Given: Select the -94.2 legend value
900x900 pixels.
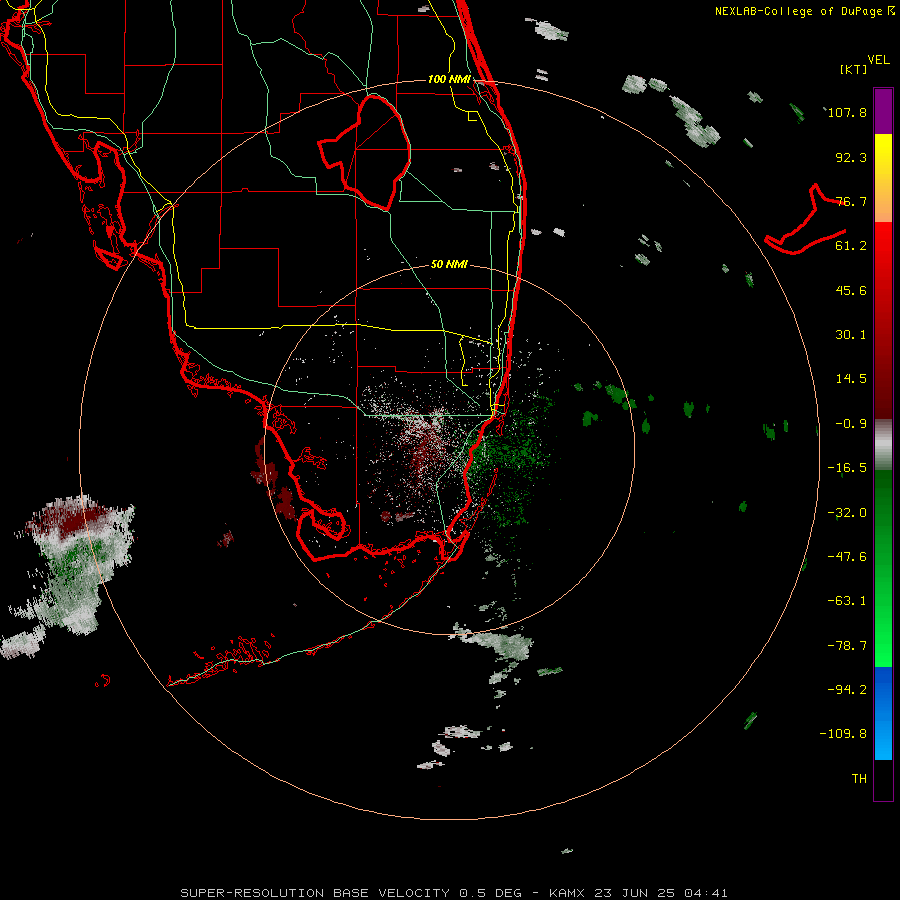Looking at the screenshot, I should 847,690.
